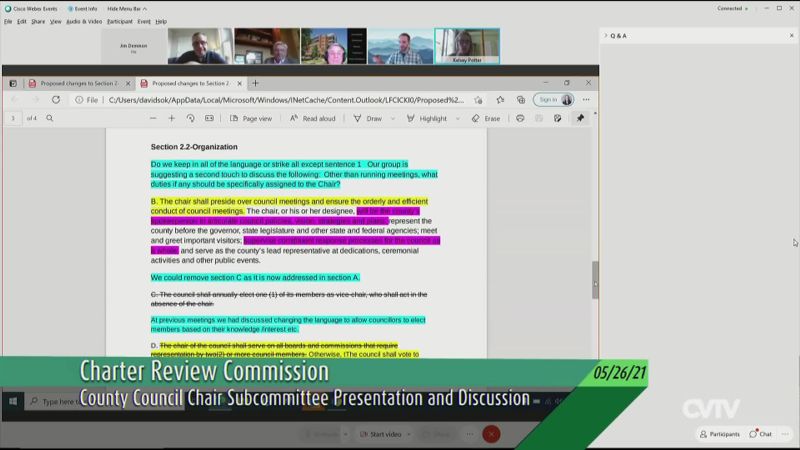This screenshot has height=450, width=800.
Task: Open the Audio & Video menu
Action: click(84, 21)
